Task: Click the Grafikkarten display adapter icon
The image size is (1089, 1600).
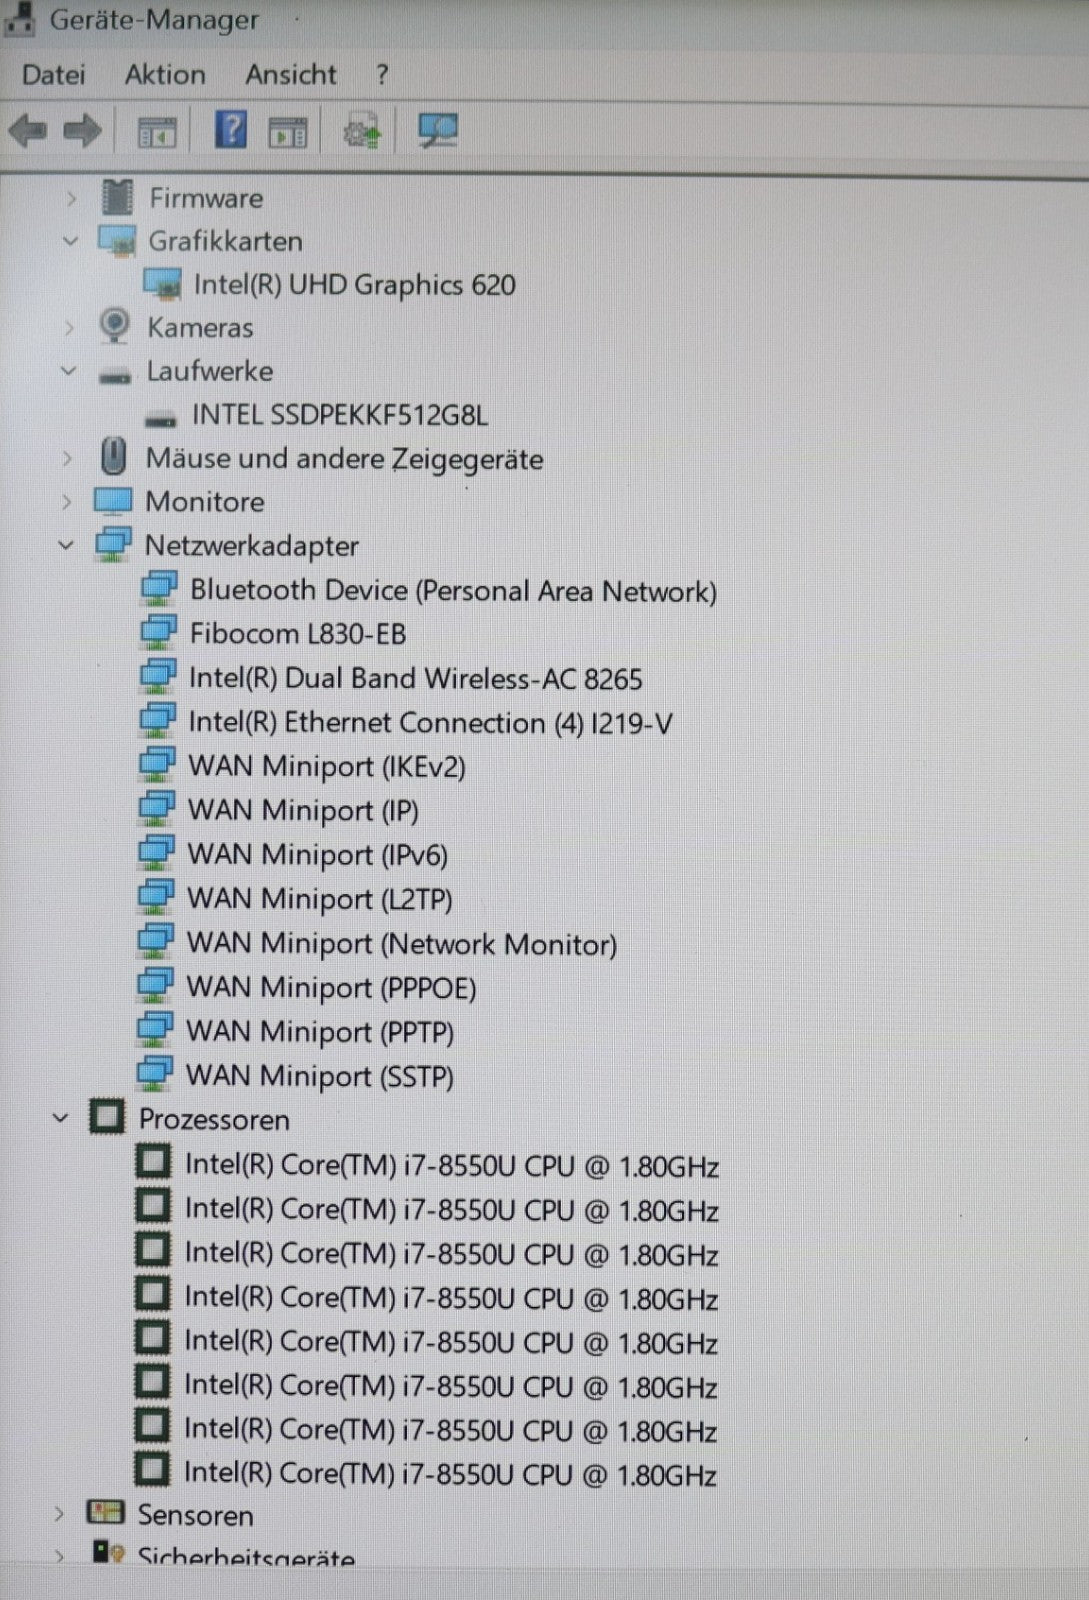Action: pos(116,241)
